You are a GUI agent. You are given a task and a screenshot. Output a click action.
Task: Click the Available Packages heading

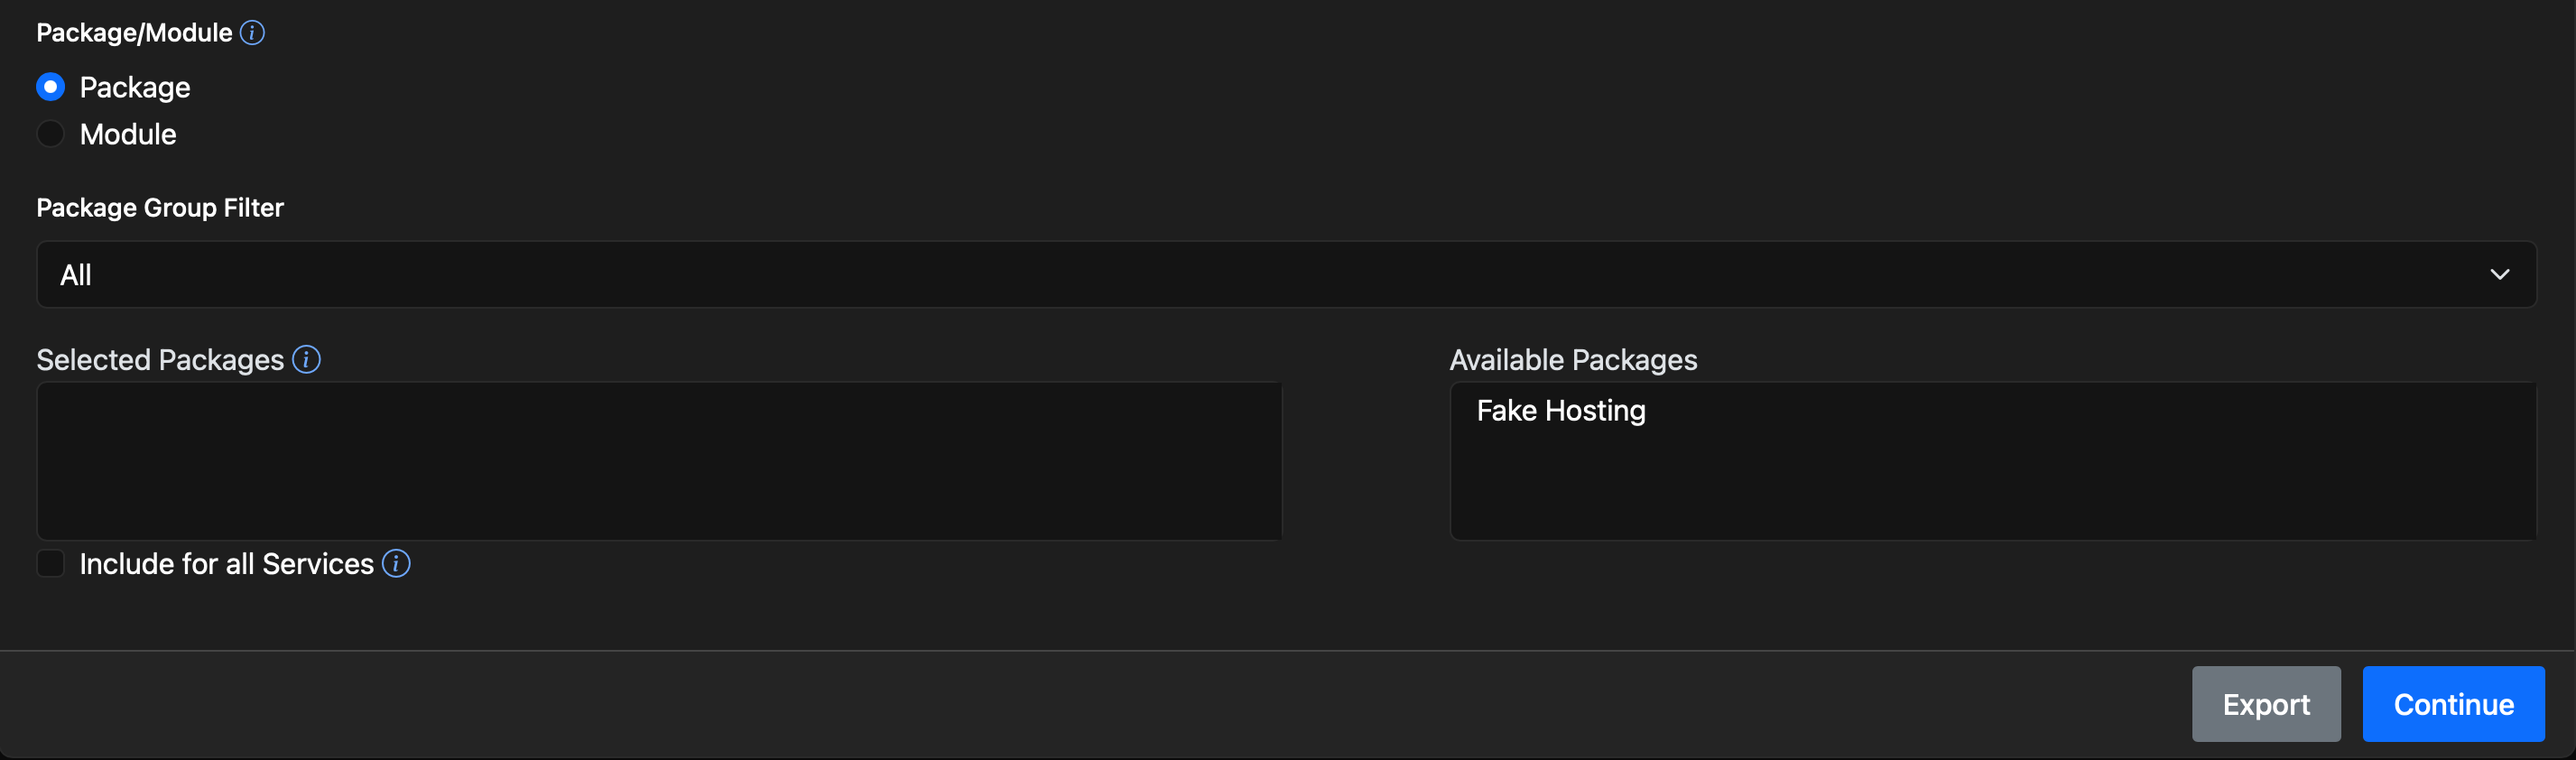pos(1573,360)
